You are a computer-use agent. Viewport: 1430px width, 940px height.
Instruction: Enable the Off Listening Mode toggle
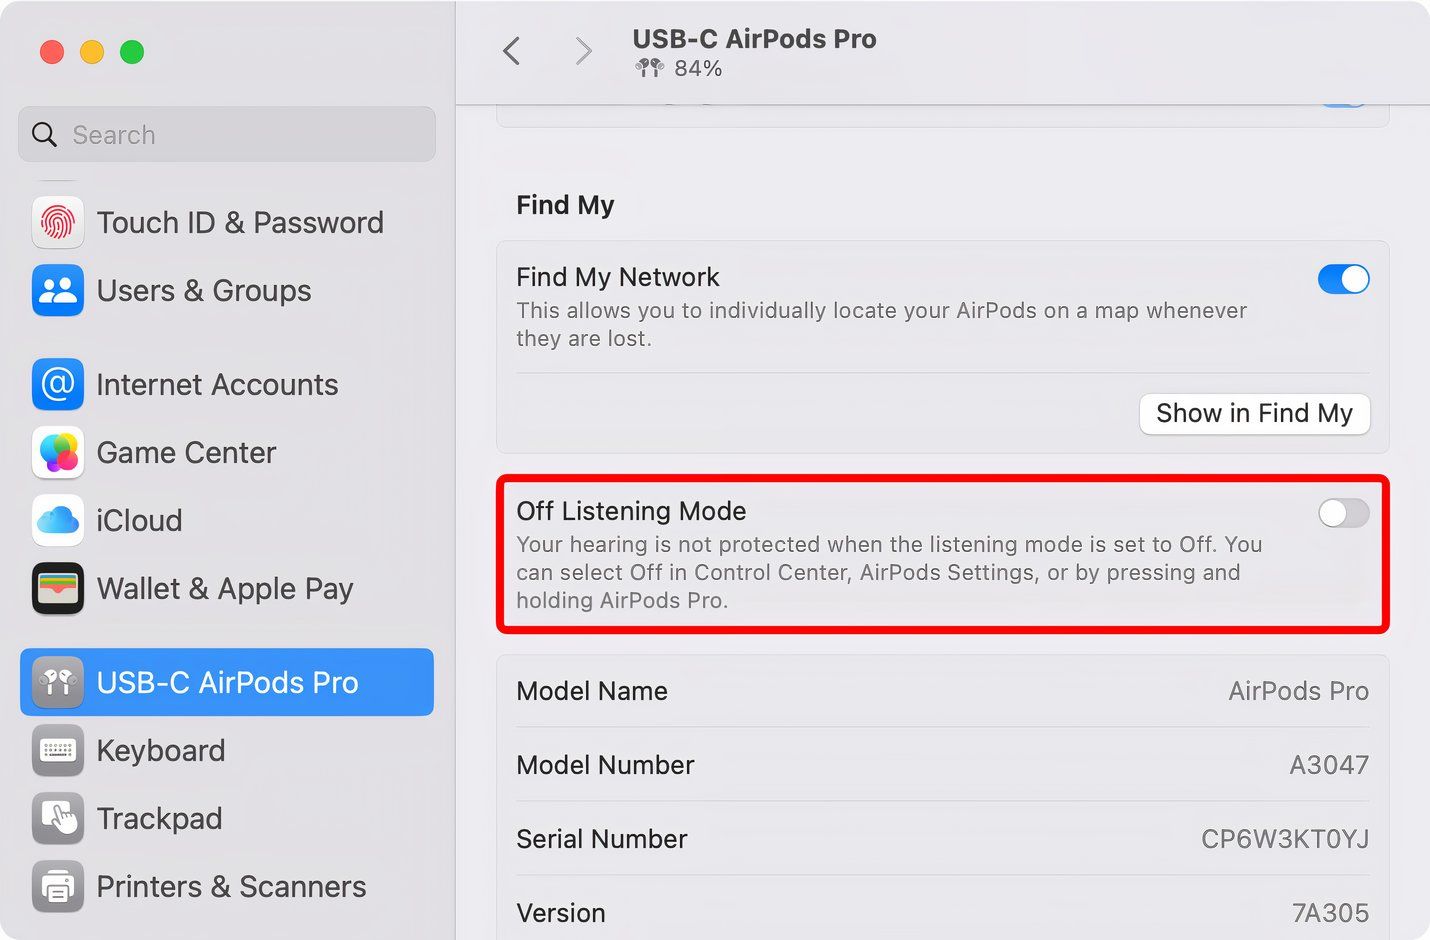tap(1344, 513)
